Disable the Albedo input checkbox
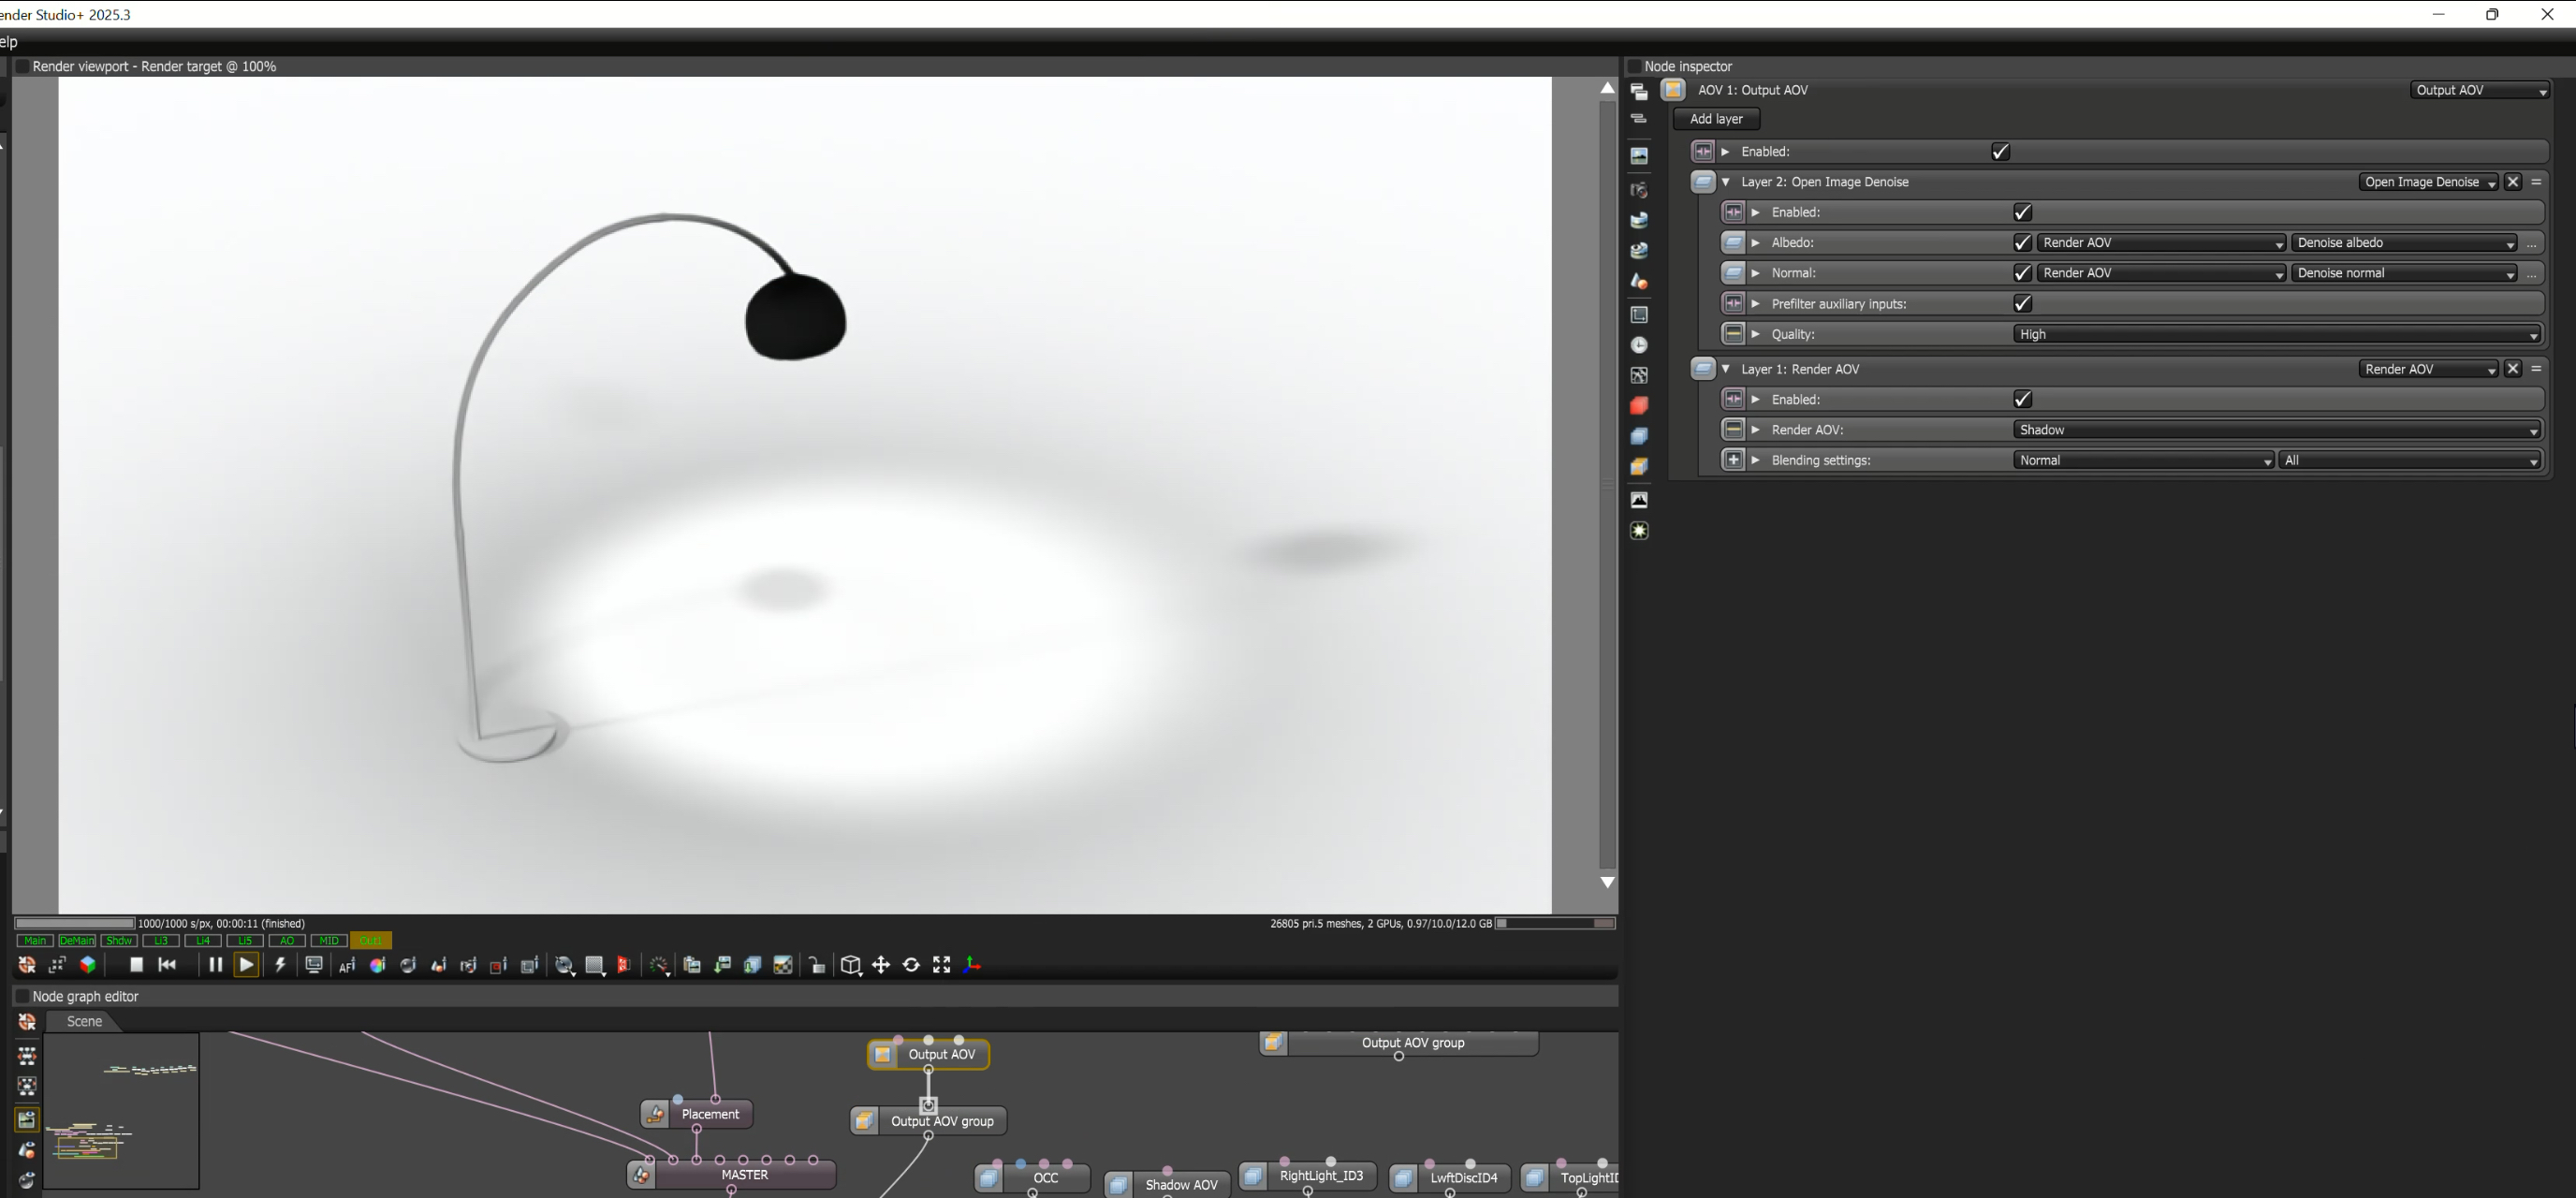Screen dimensions: 2576x1198 [x=2022, y=243]
